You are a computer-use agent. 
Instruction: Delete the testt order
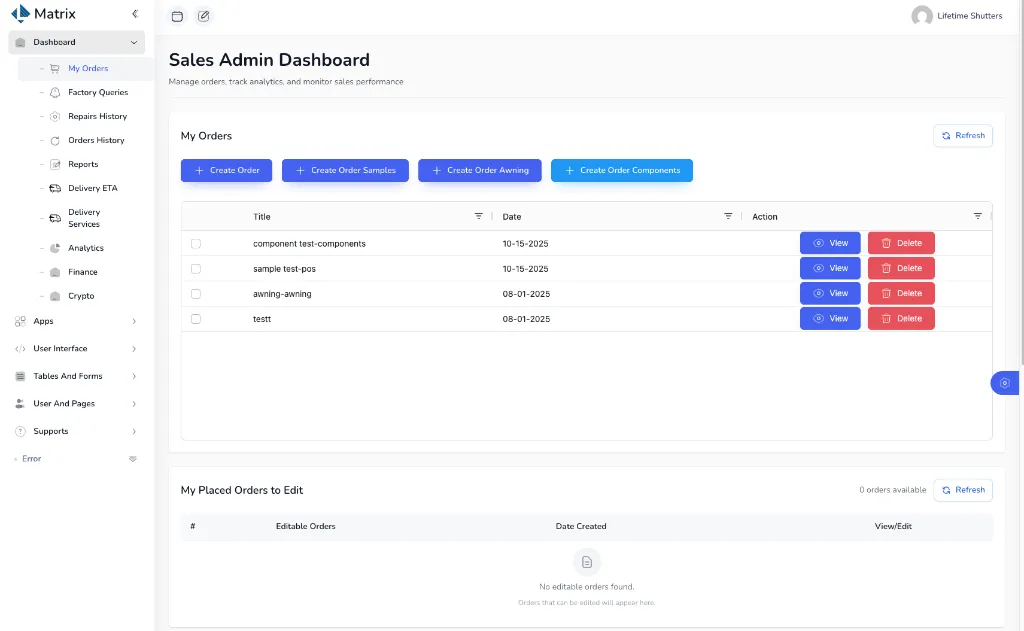pyautogui.click(x=901, y=319)
